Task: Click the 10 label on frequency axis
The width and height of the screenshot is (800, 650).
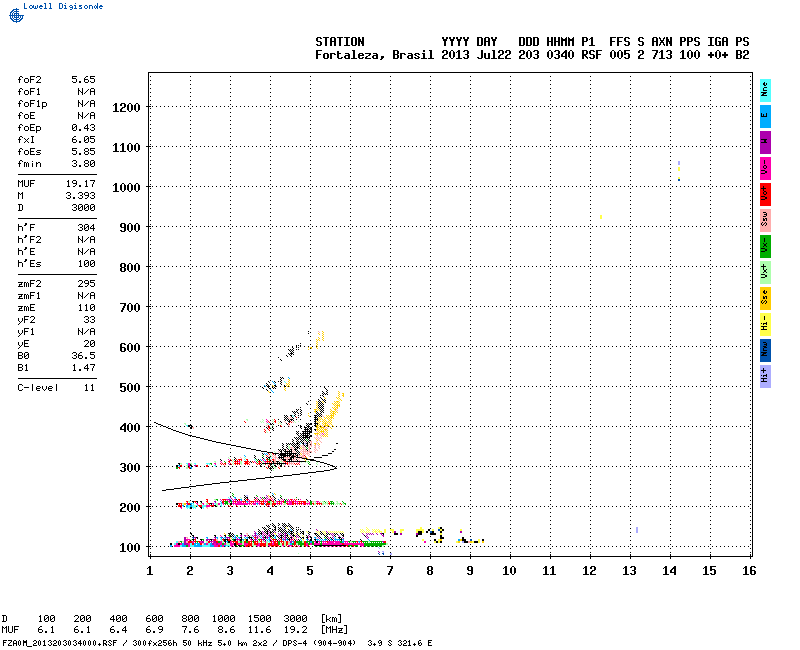Action: pos(509,571)
